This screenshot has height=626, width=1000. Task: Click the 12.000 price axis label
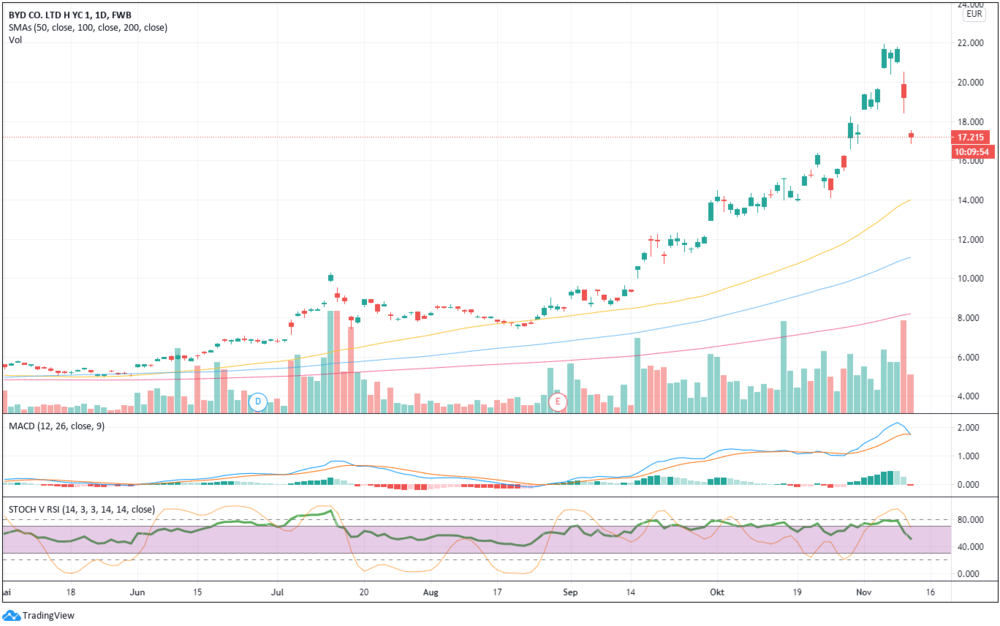point(970,240)
